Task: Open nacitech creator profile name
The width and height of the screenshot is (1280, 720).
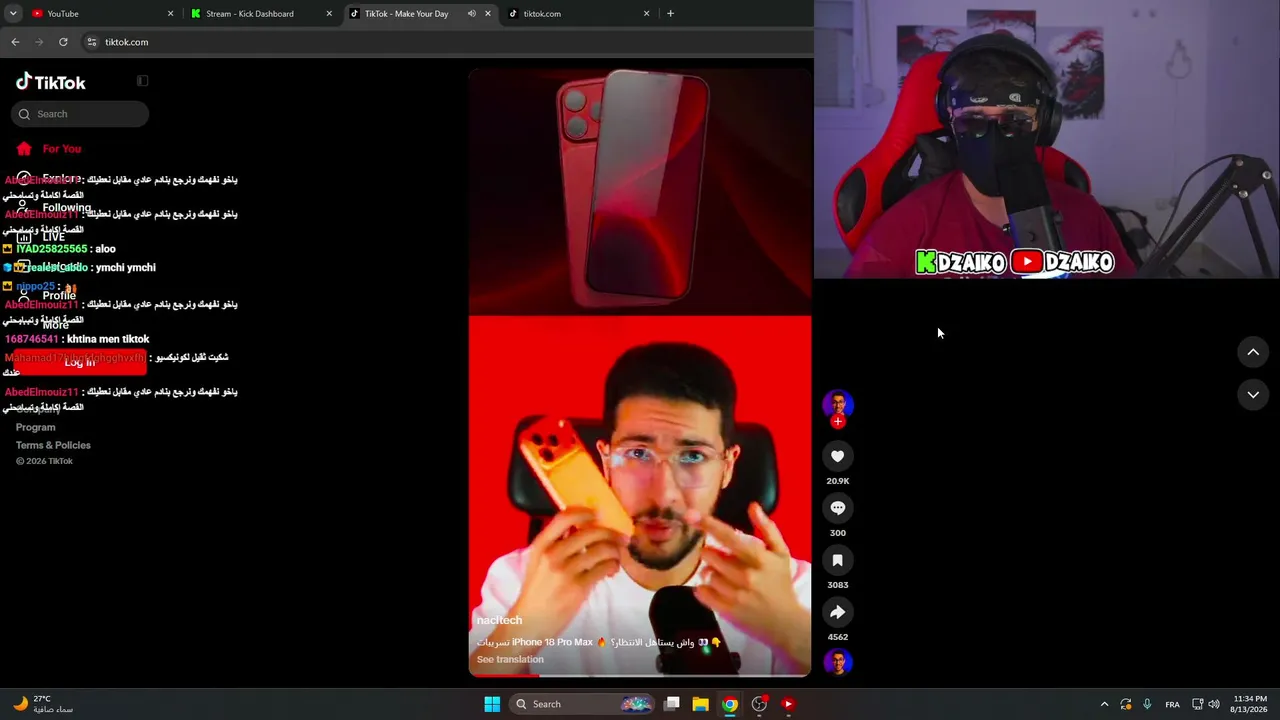Action: (x=499, y=620)
